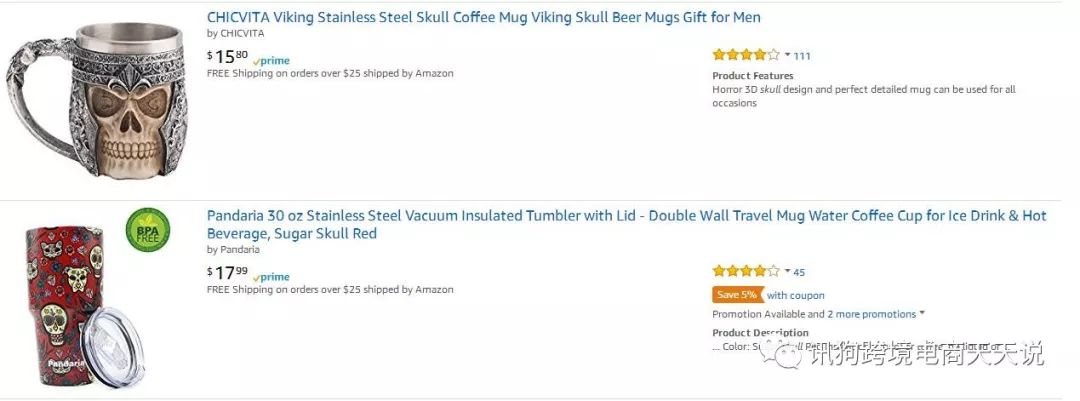The image size is (1080, 401).
Task: Click the $17.99 price of the tumbler
Action: (228, 273)
